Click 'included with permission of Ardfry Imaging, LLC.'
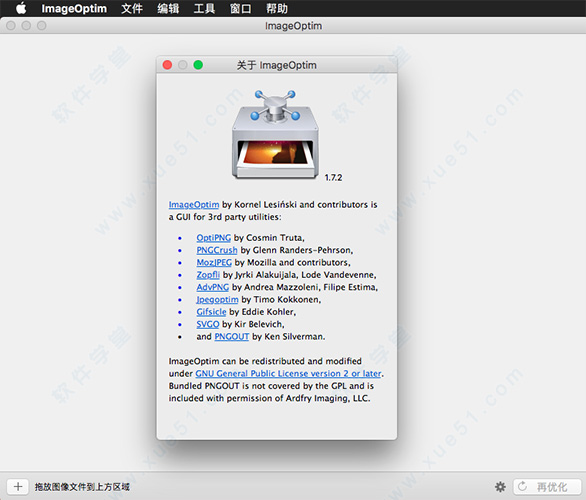The image size is (586, 500). point(269,398)
